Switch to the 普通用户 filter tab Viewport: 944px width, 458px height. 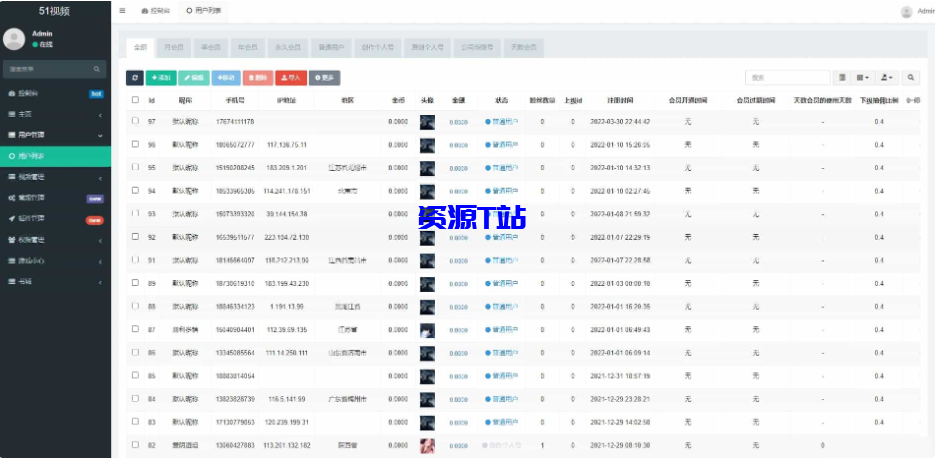coord(331,47)
